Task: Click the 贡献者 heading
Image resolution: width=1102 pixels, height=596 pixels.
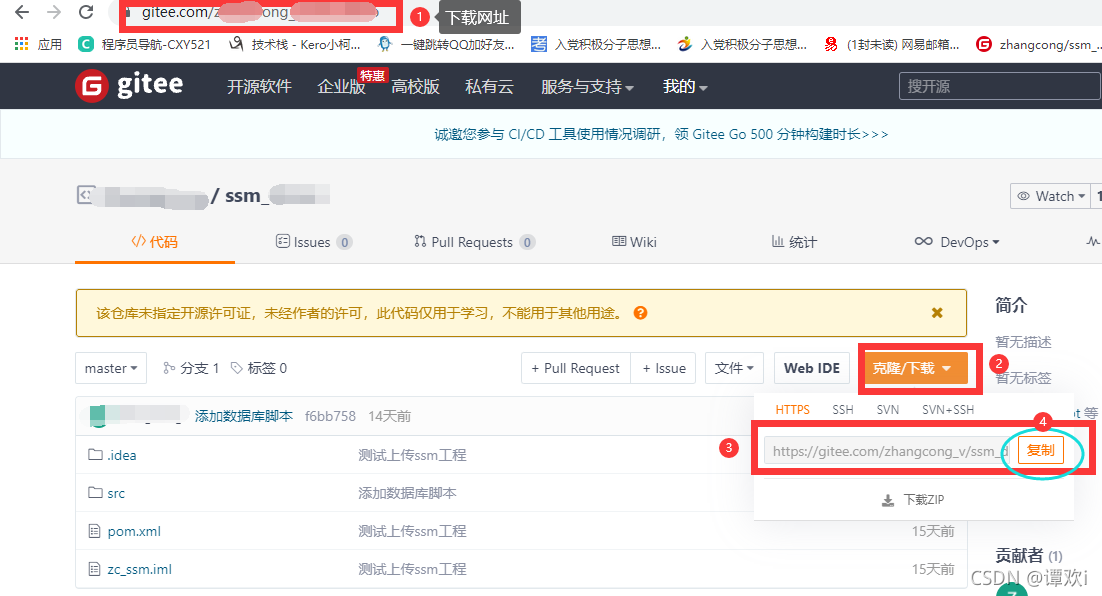Action: tap(1018, 556)
